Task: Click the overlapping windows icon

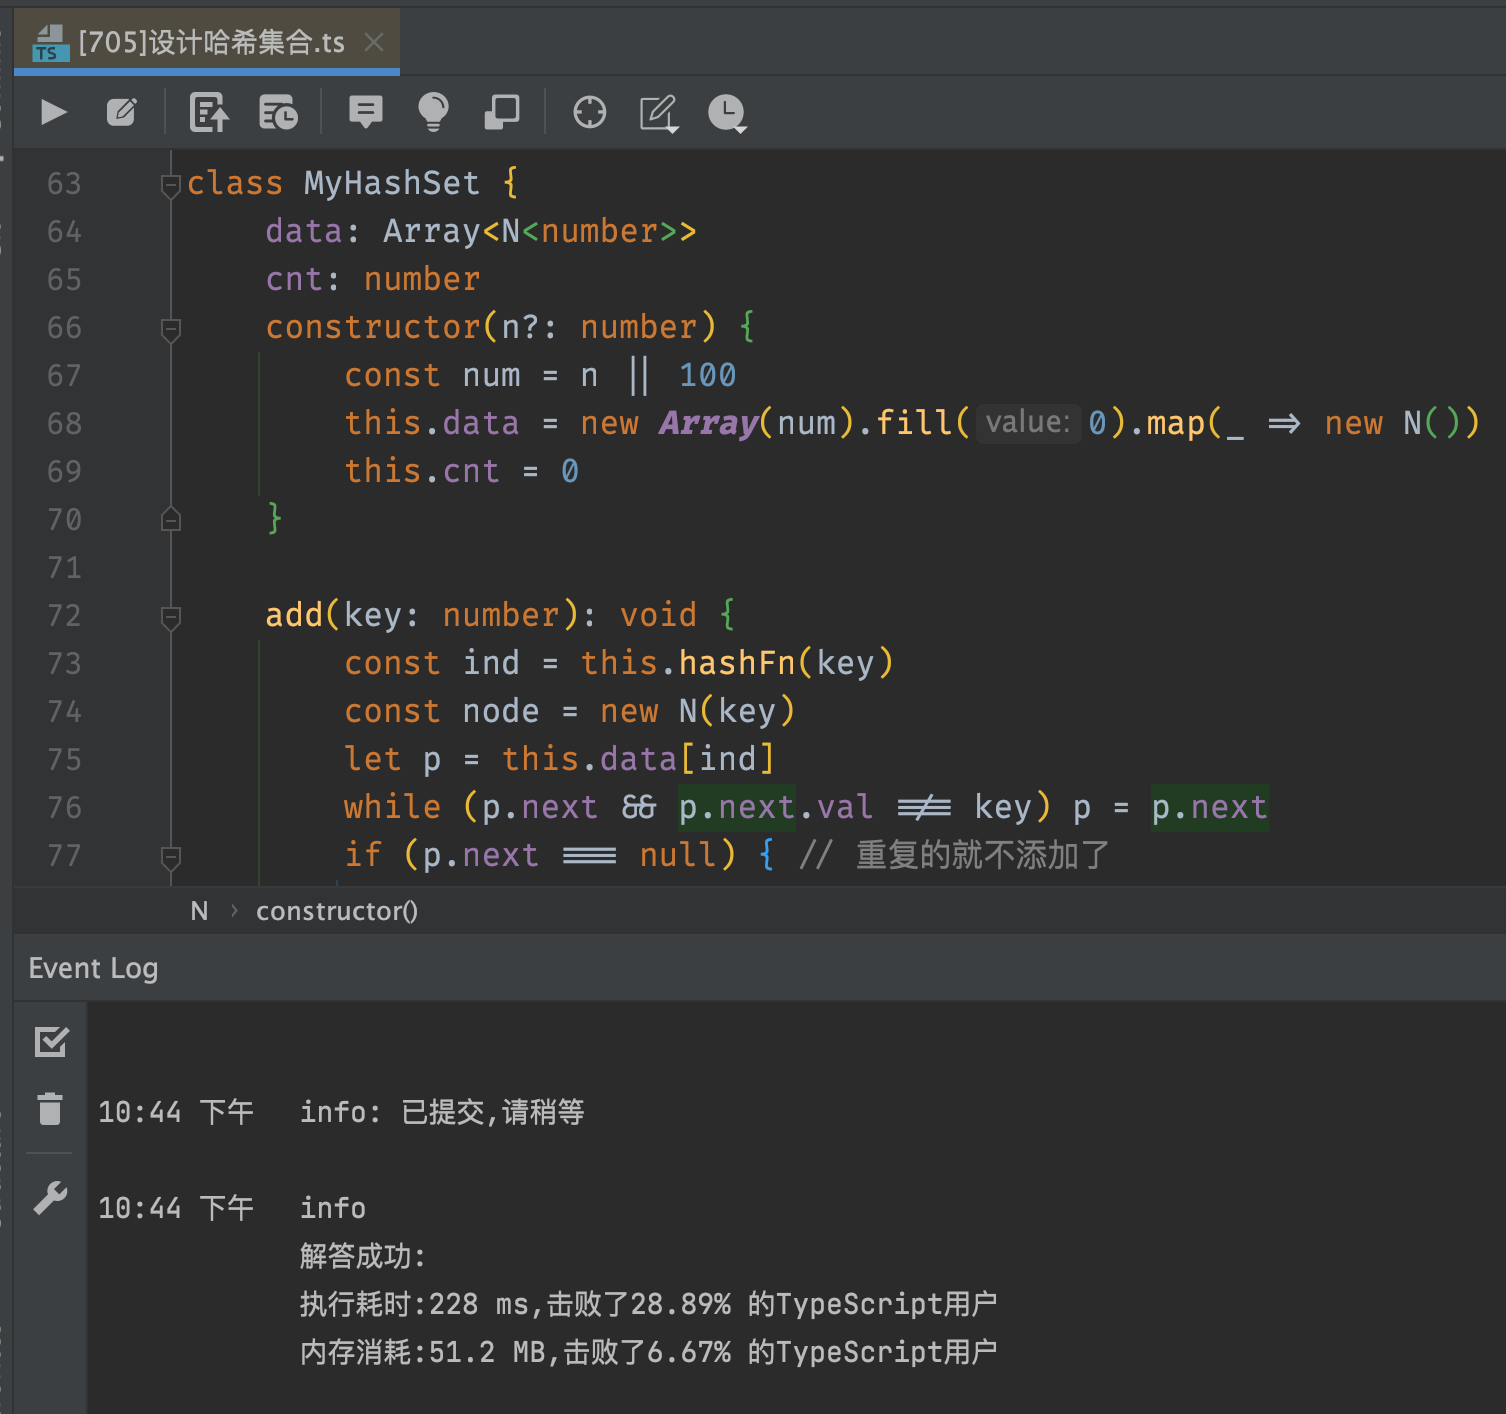Action: coord(502,112)
